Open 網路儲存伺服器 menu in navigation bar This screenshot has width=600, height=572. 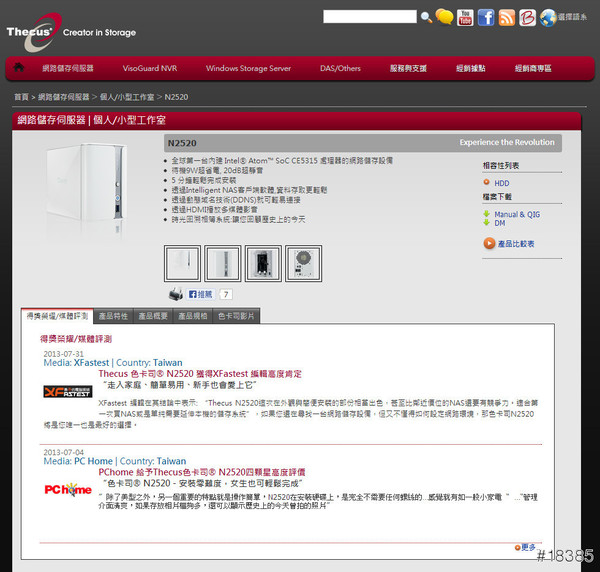(68, 68)
